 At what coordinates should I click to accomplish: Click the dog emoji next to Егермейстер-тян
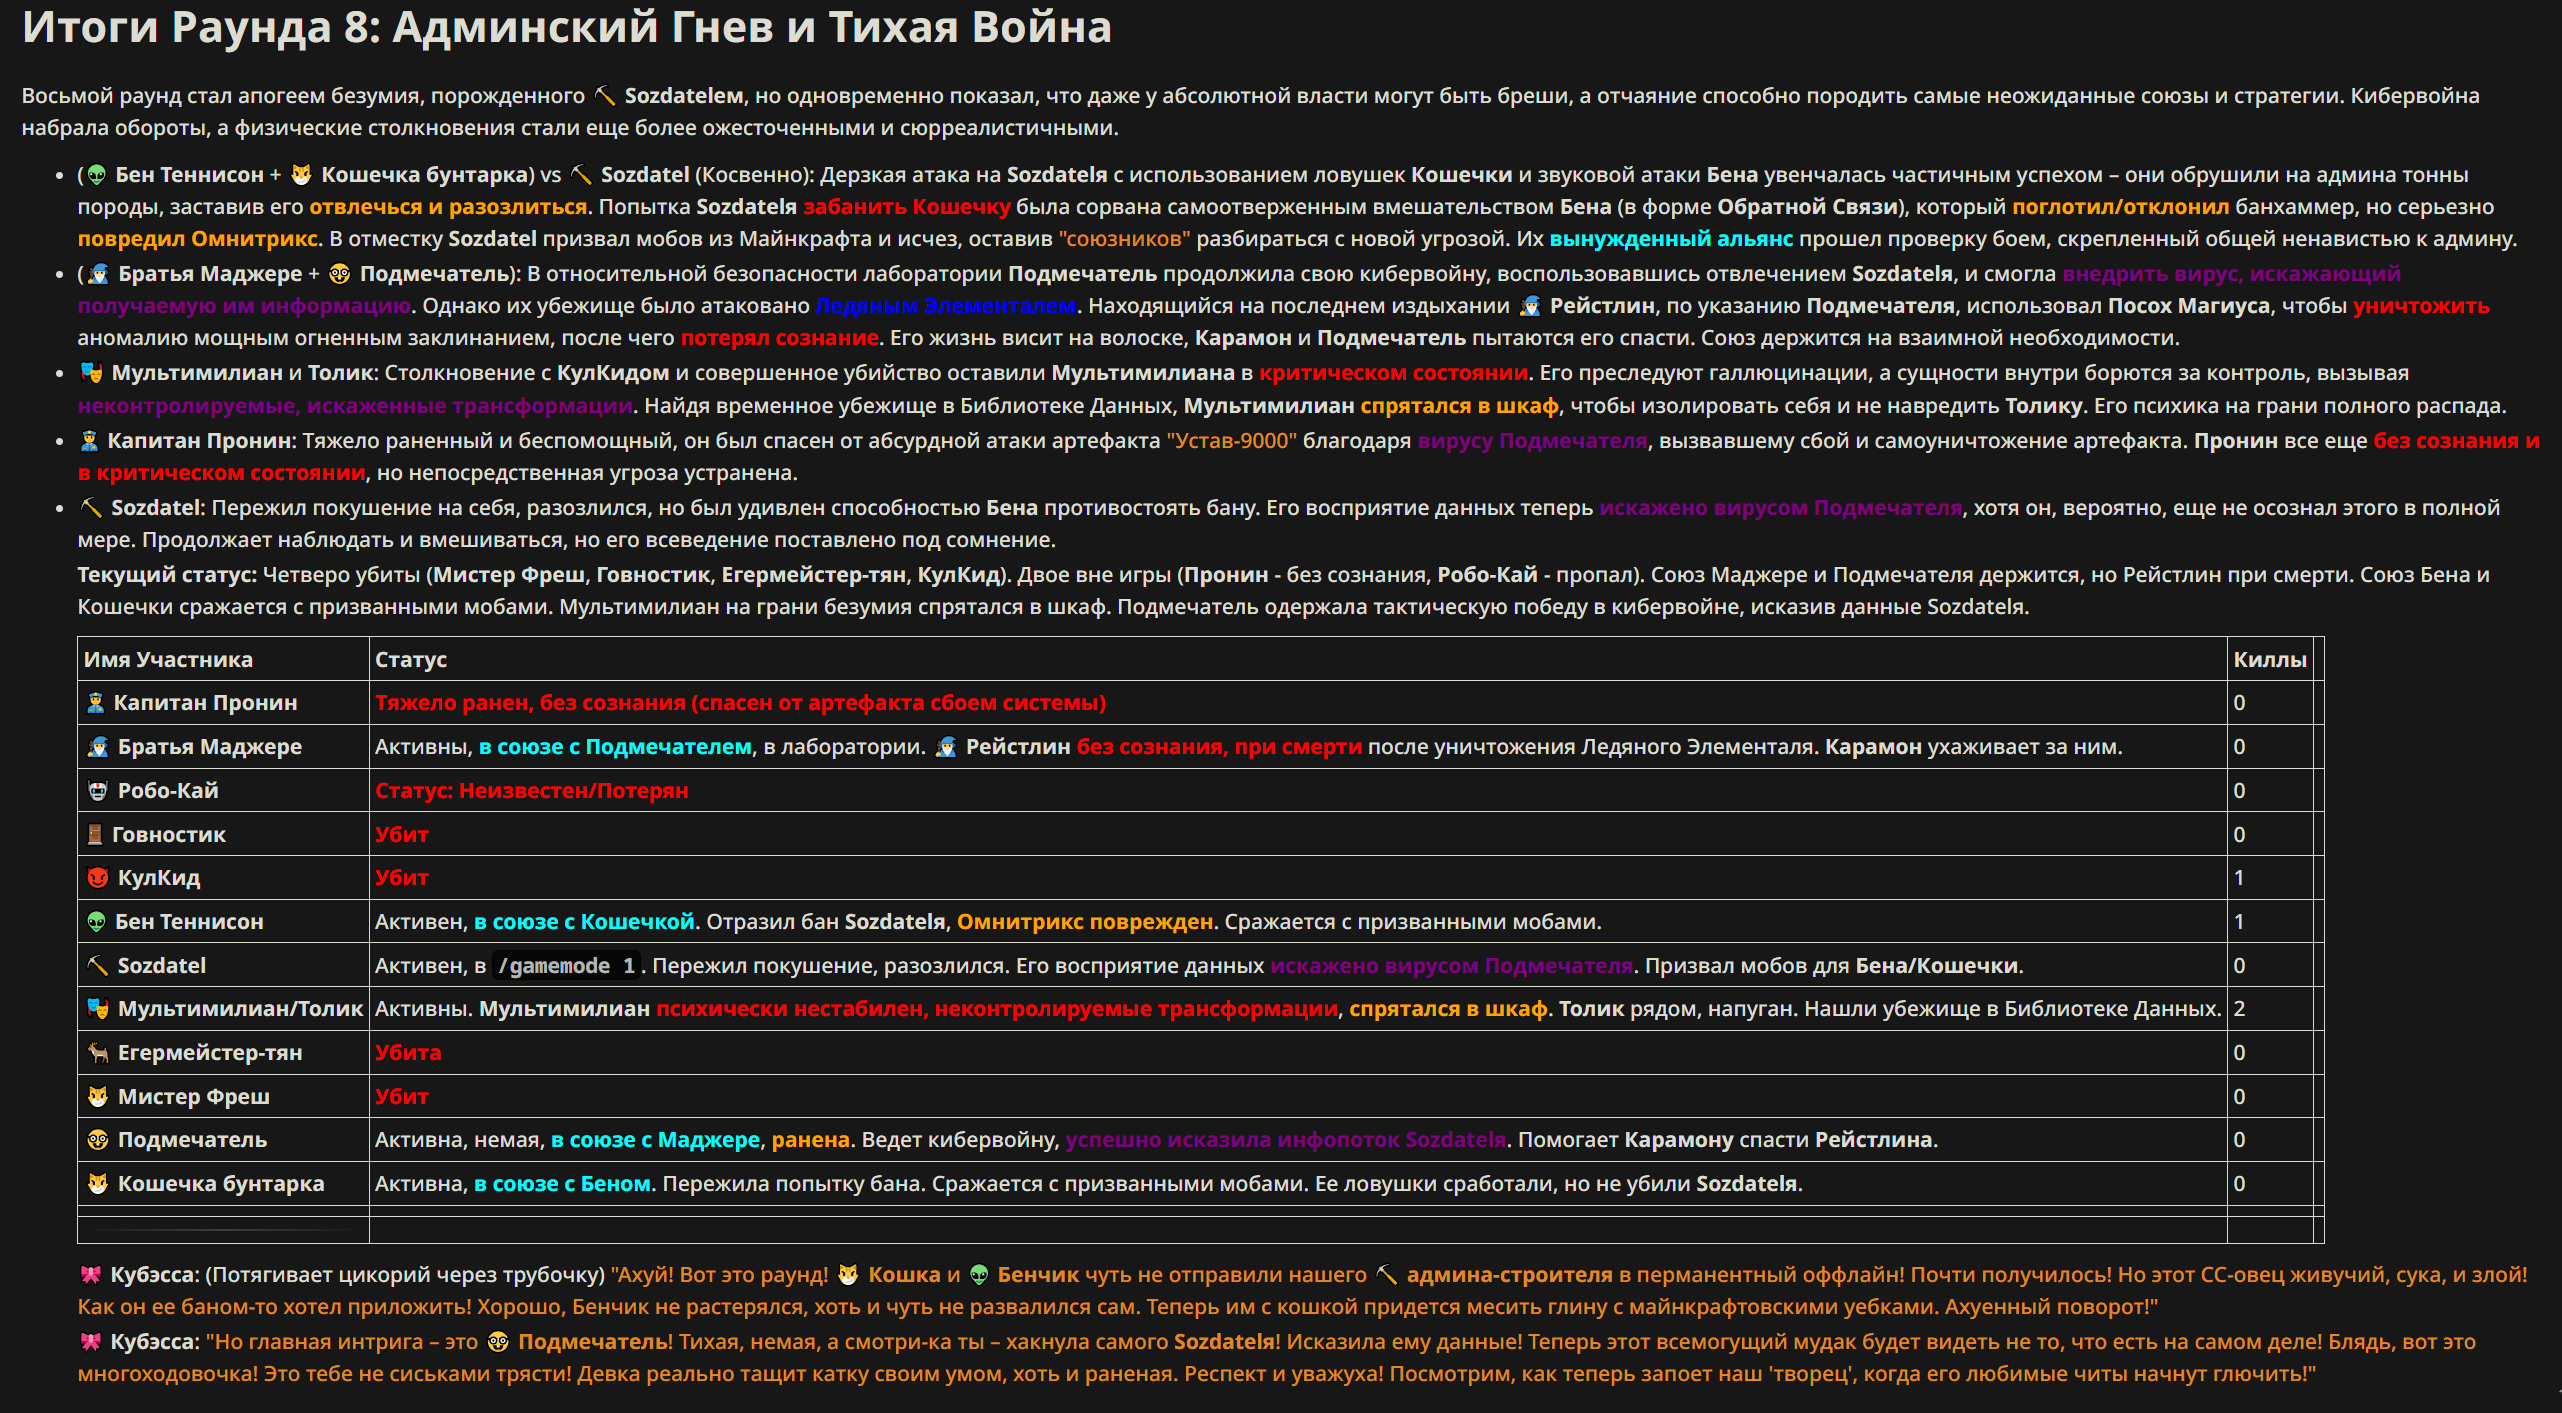click(x=98, y=1053)
